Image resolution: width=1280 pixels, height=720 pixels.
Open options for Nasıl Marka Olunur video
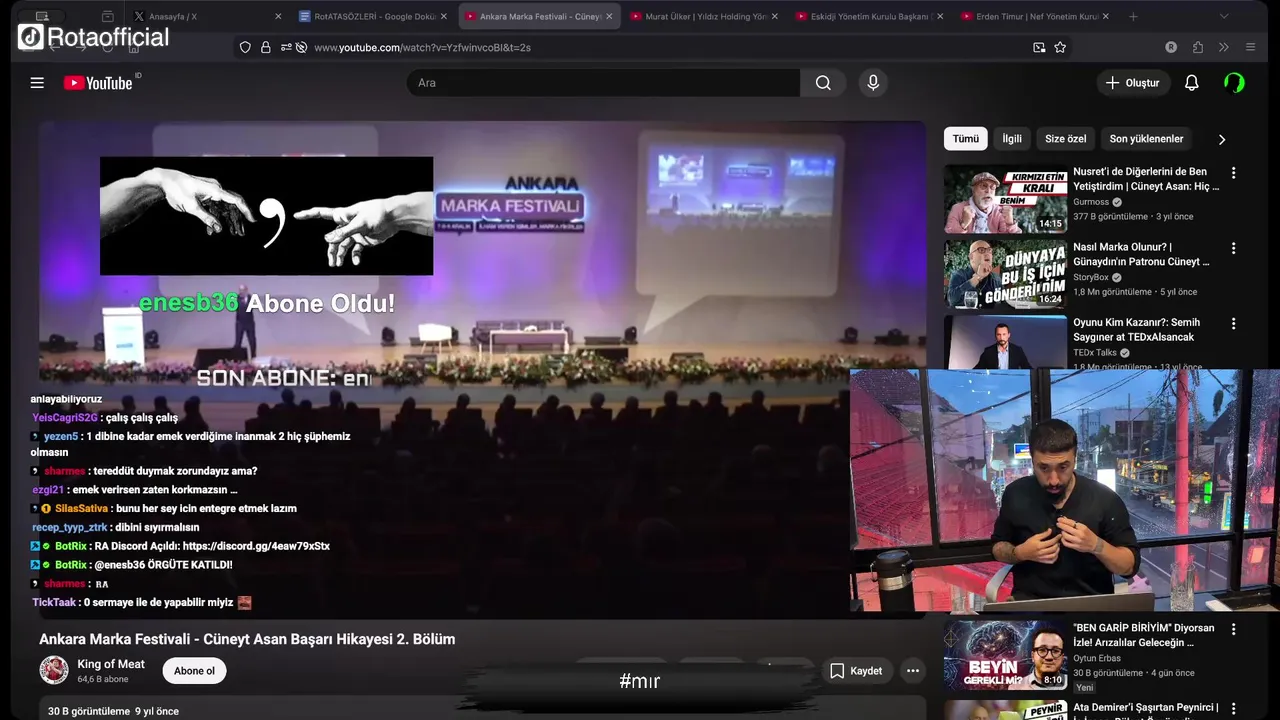click(1233, 248)
